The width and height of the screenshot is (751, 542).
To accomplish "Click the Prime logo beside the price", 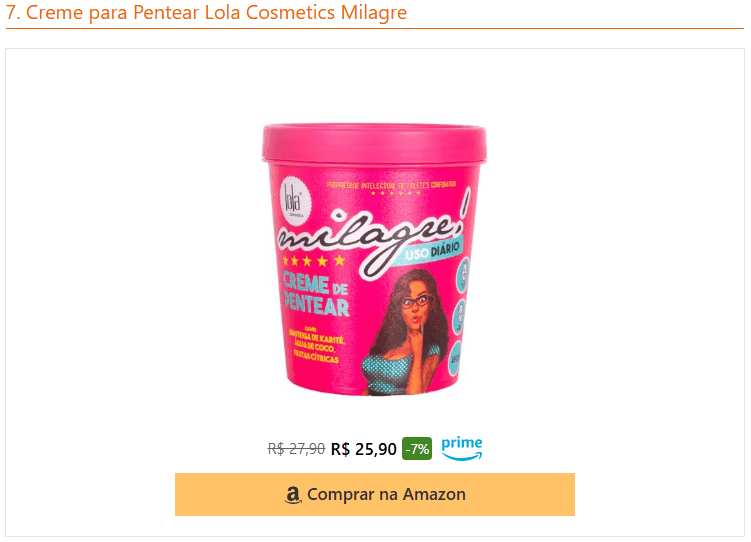I will coord(462,449).
